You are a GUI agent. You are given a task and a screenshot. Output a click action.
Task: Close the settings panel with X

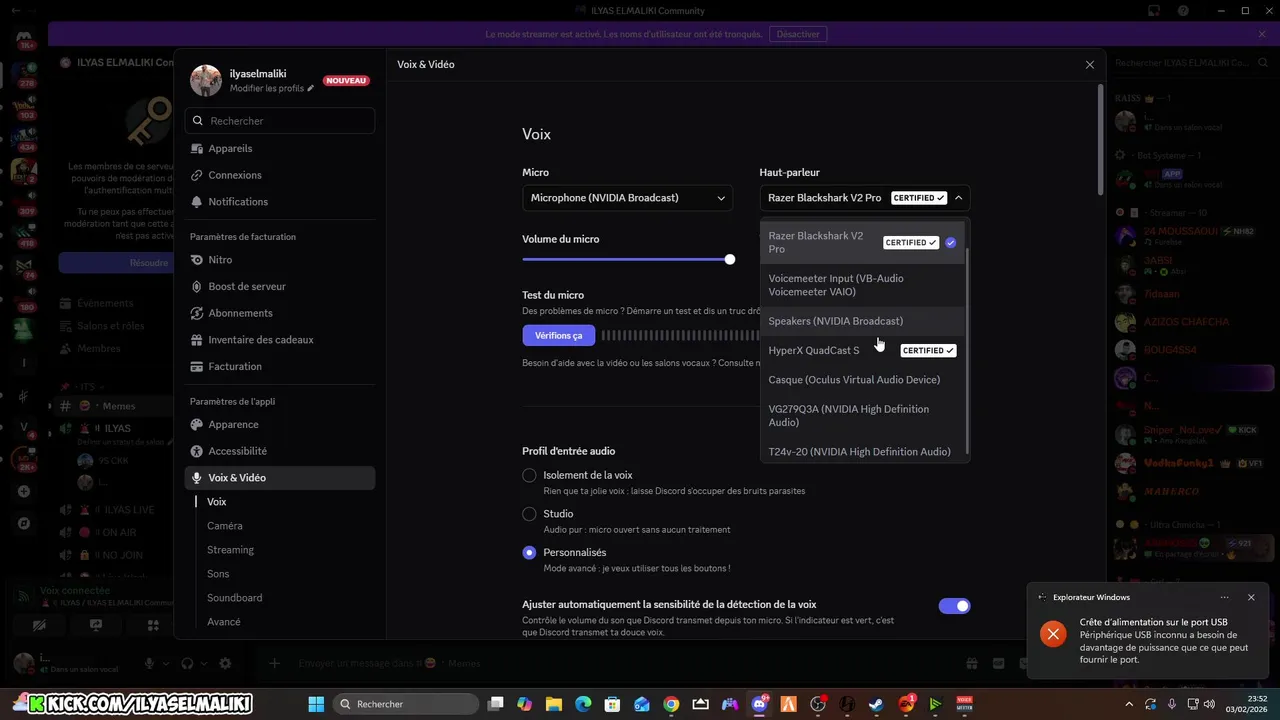point(1090,64)
